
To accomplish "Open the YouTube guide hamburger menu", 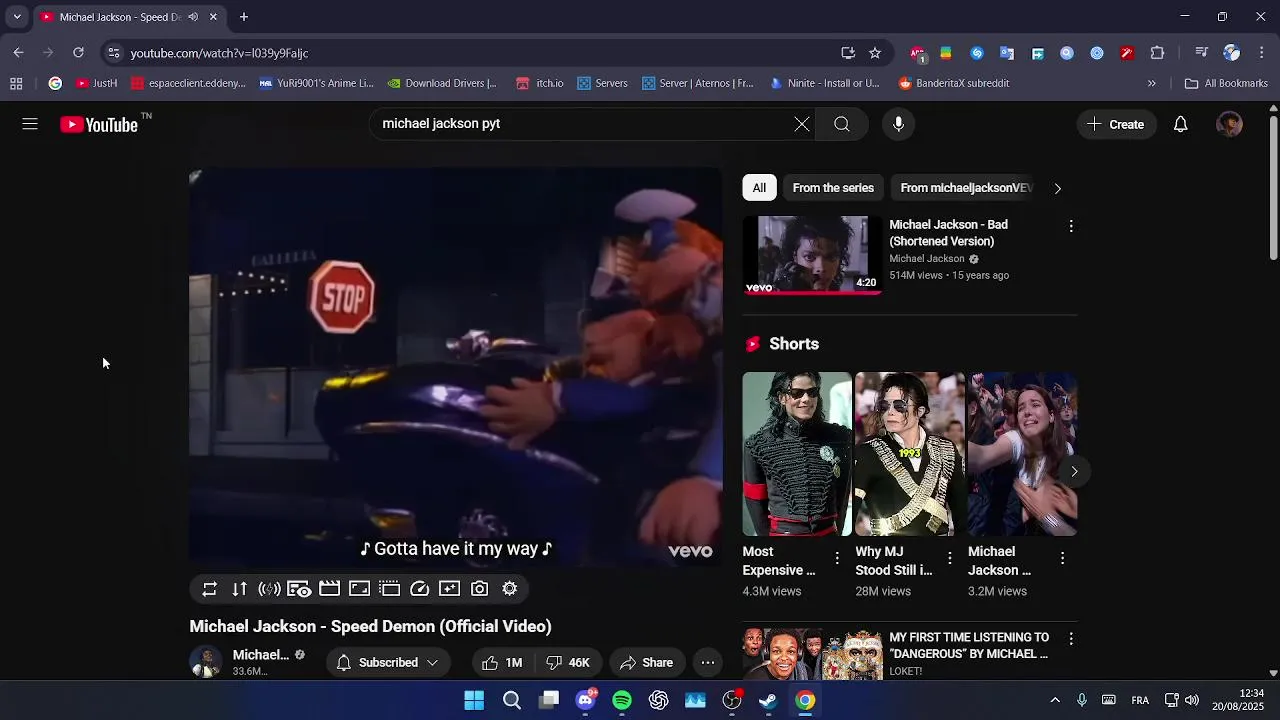I will click(30, 124).
